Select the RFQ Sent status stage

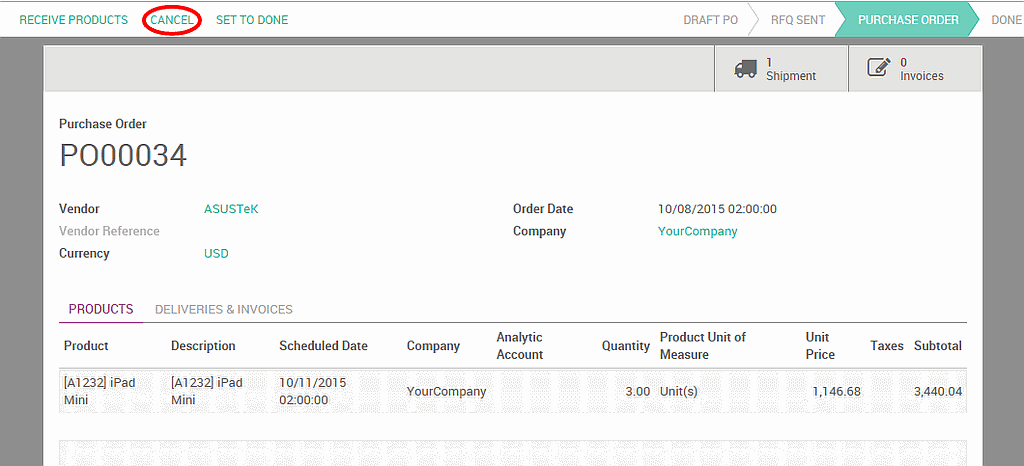(797, 20)
